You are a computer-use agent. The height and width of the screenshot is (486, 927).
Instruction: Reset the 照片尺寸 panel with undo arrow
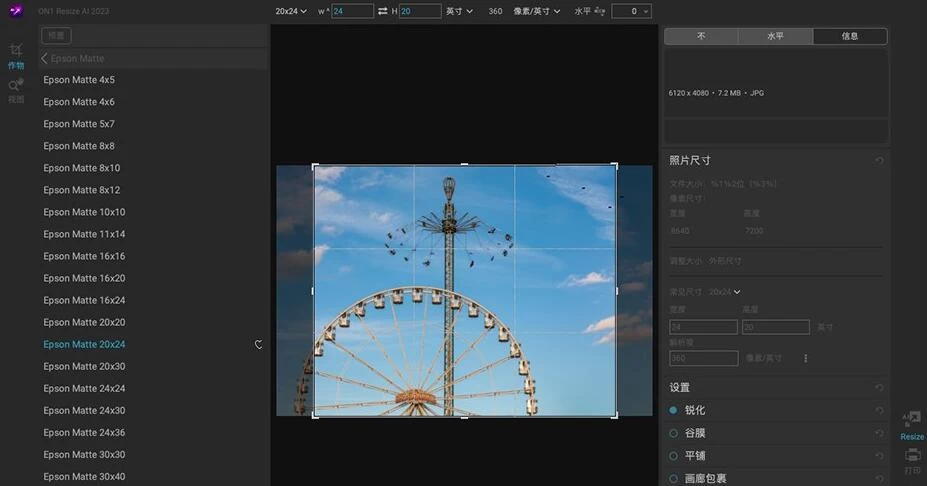(x=879, y=161)
